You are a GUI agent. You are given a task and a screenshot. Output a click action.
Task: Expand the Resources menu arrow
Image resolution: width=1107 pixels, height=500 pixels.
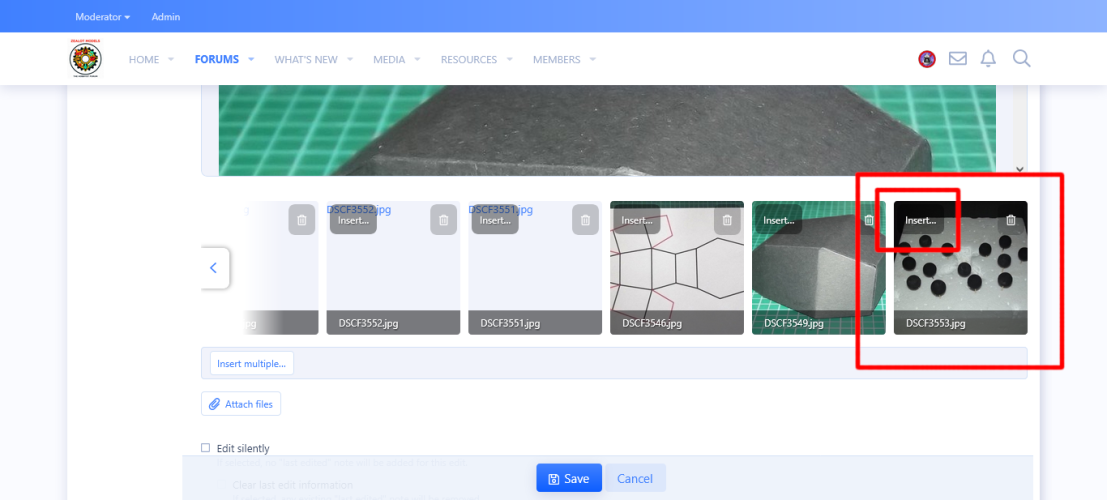(x=510, y=59)
